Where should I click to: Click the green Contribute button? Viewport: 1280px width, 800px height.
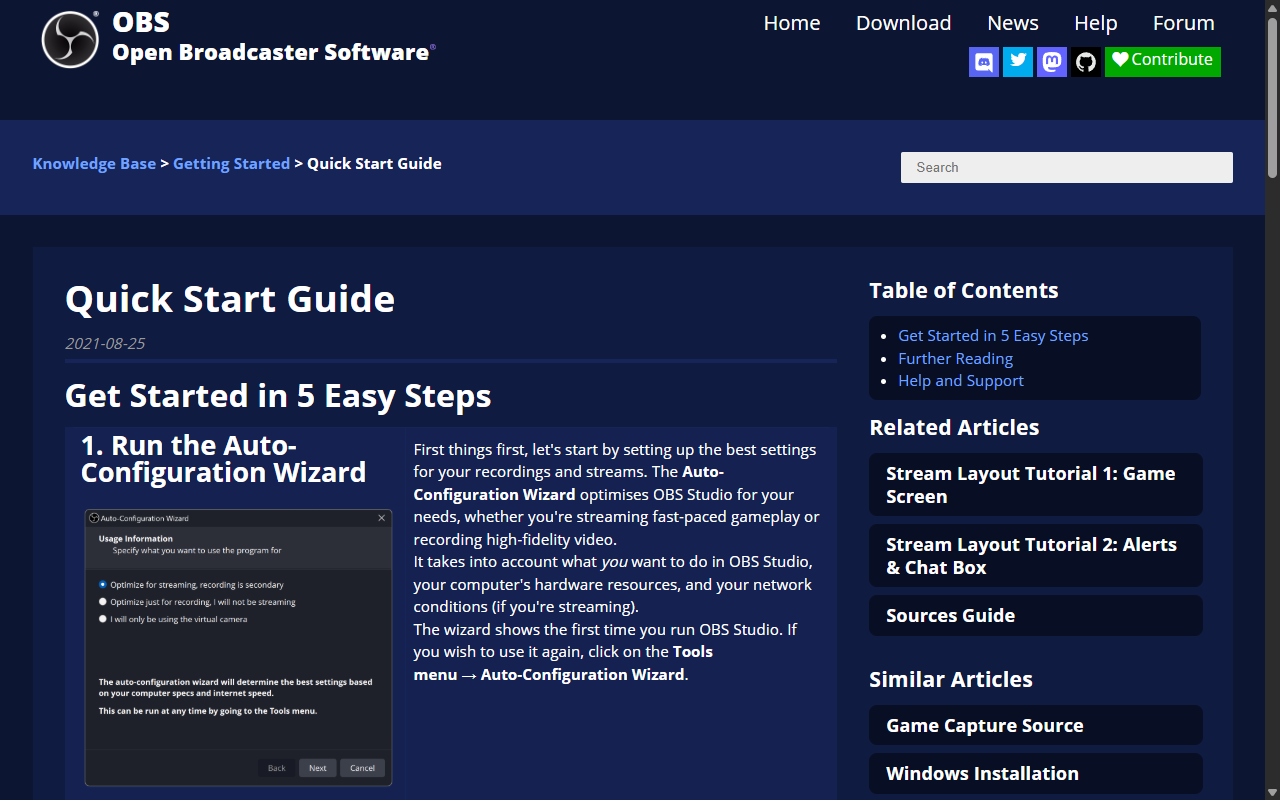(x=1163, y=61)
